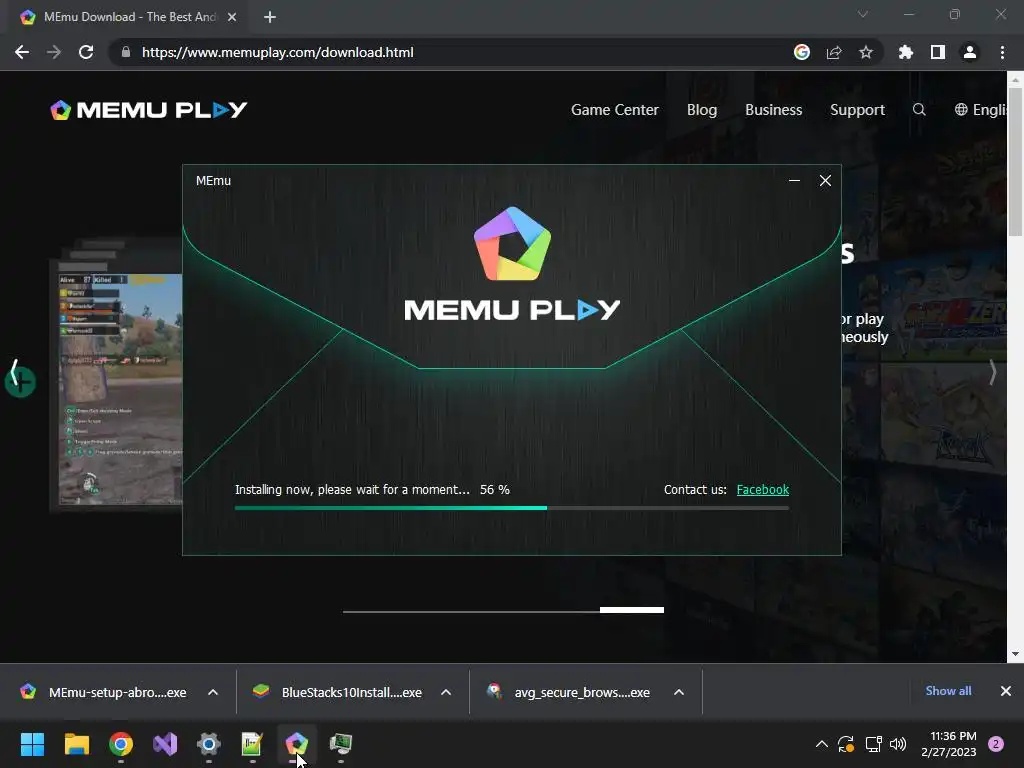Image resolution: width=1024 pixels, height=768 pixels.
Task: Reload the page with the refresh icon
Action: click(x=86, y=52)
